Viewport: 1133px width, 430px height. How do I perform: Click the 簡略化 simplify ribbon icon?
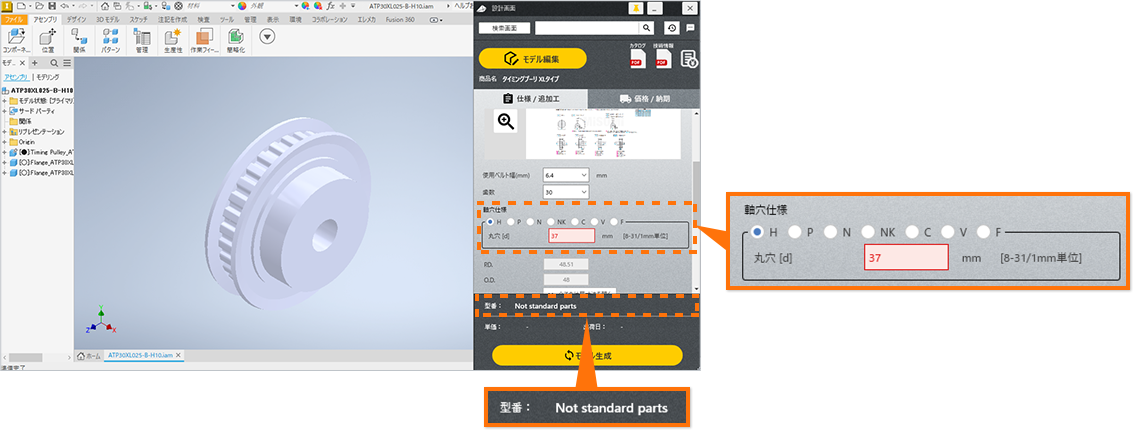coord(235,40)
